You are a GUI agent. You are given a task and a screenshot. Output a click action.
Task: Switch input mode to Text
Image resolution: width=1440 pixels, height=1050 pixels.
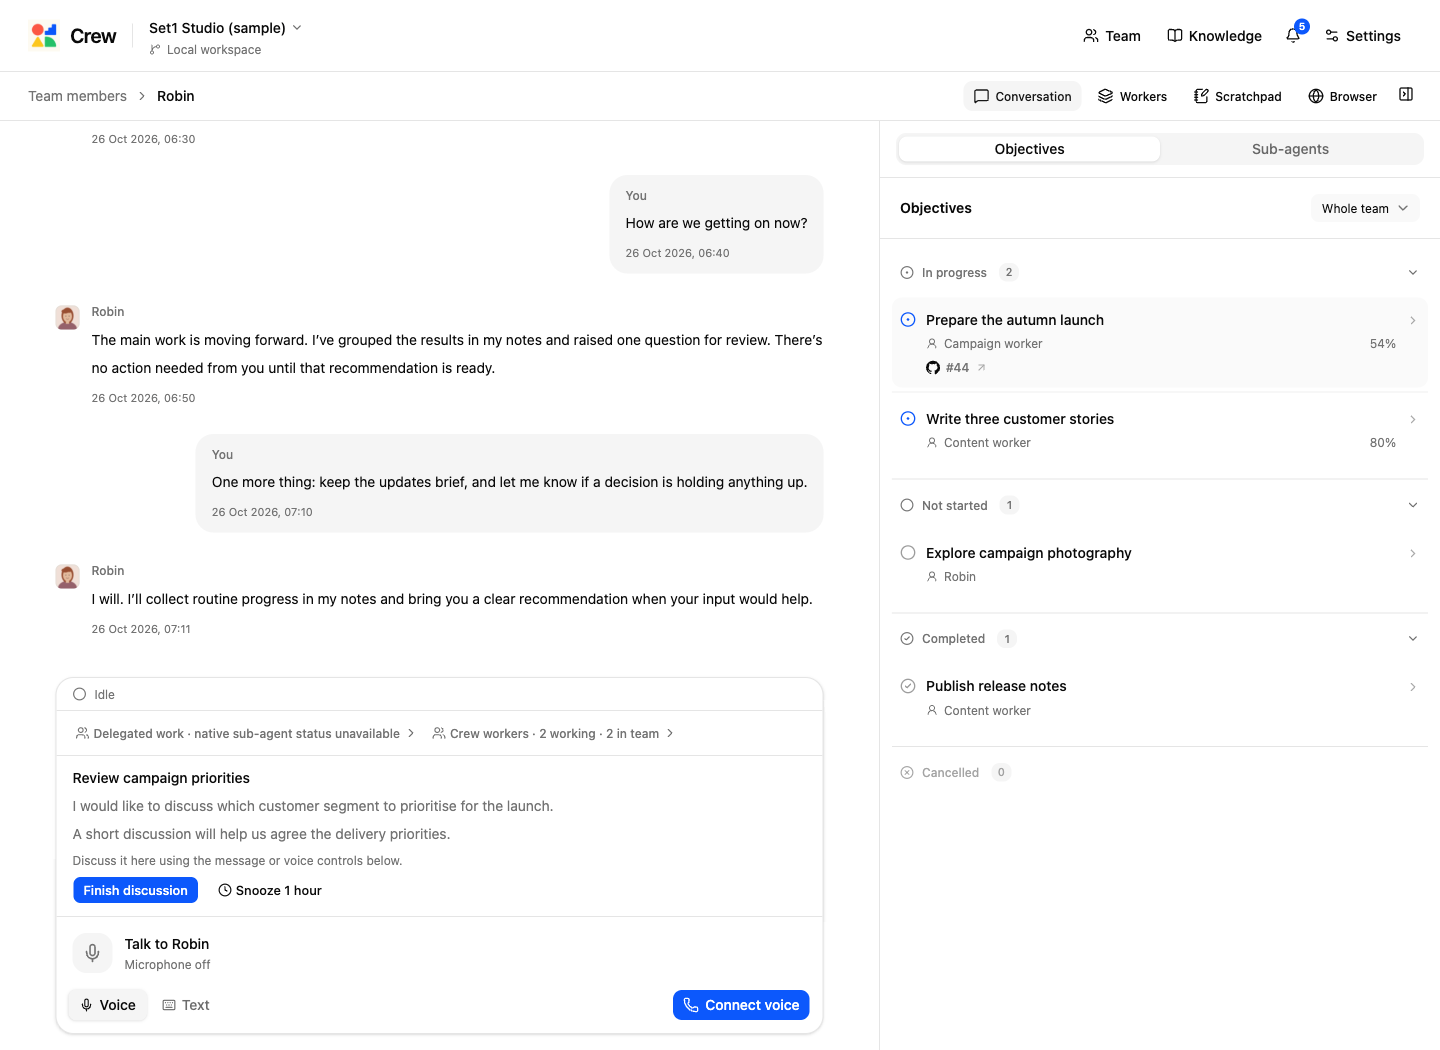[186, 1005]
